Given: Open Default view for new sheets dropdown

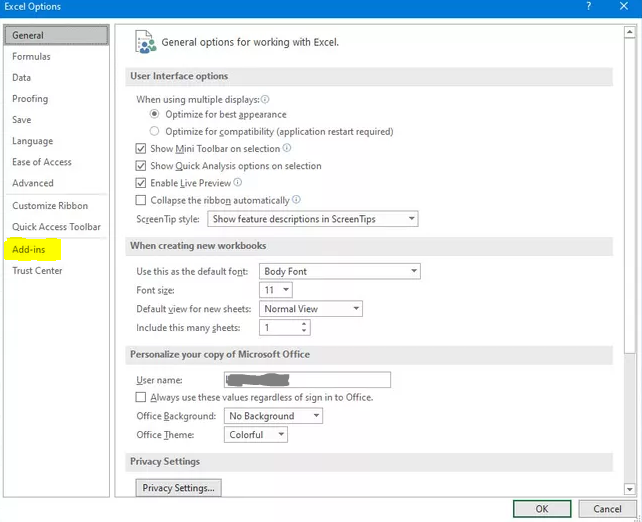Looking at the screenshot, I should (x=311, y=309).
